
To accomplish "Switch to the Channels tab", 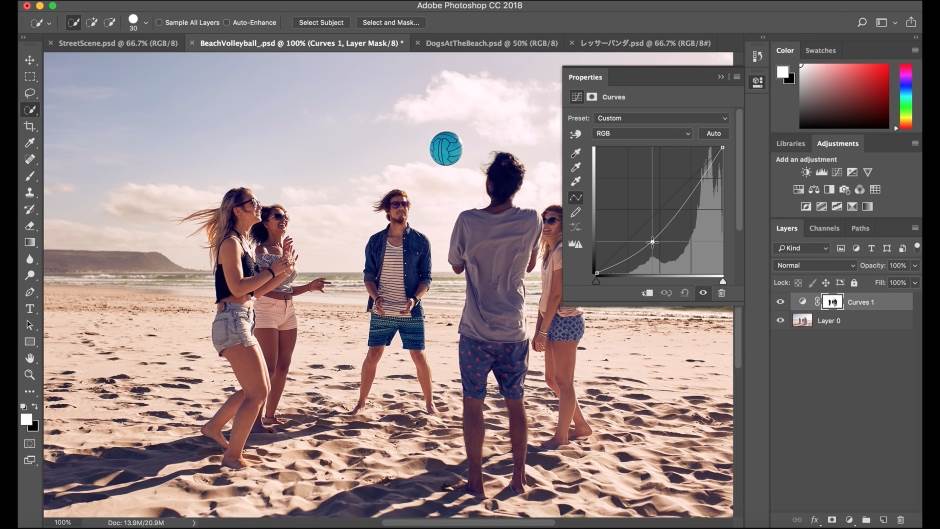I will click(824, 228).
